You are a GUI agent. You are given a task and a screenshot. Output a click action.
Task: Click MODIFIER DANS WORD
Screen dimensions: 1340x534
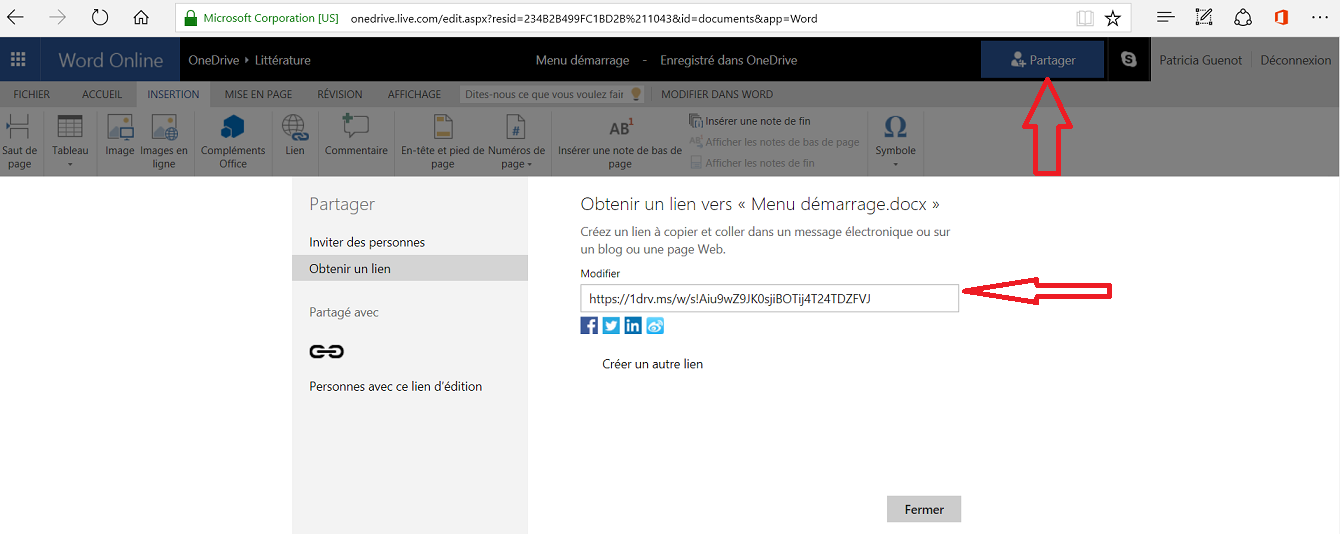tap(717, 94)
